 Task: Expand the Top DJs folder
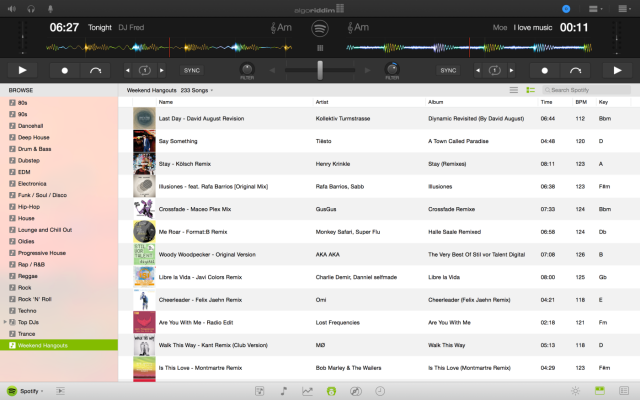[x=5, y=323]
